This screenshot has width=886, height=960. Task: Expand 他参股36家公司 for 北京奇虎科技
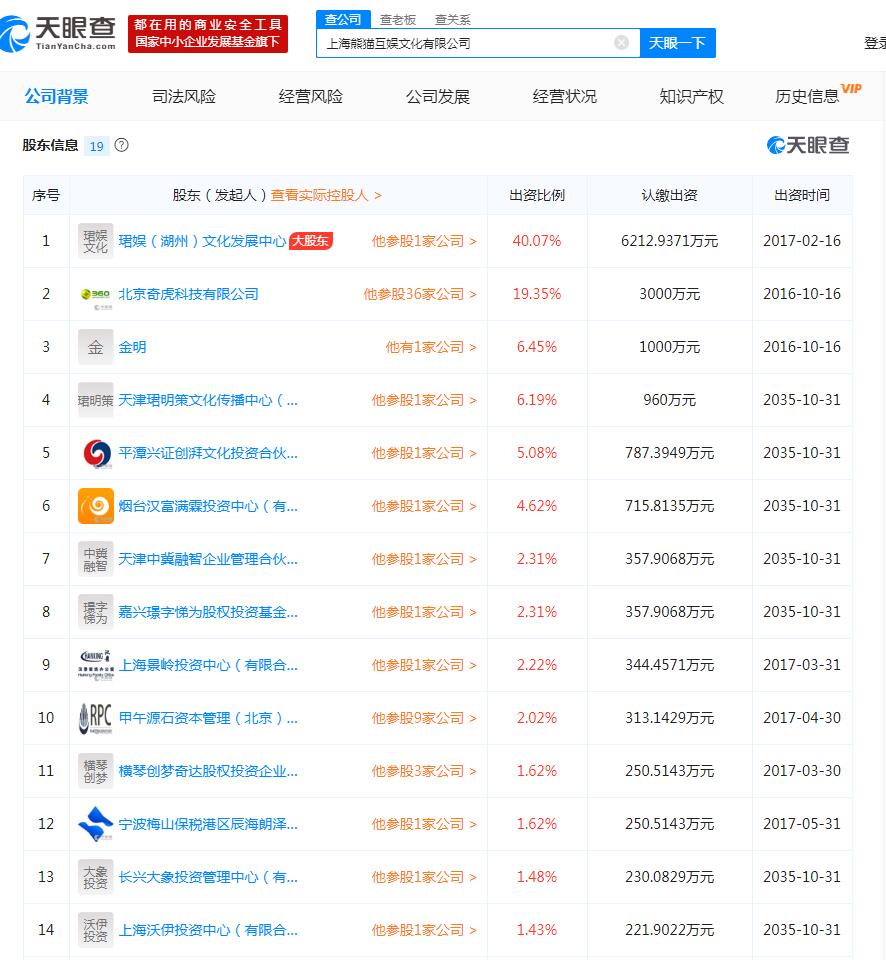point(420,294)
